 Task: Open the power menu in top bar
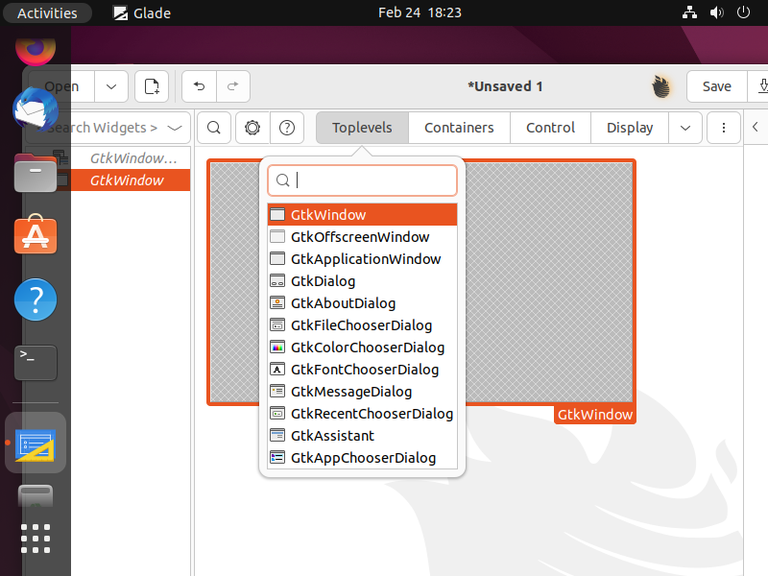(743, 12)
